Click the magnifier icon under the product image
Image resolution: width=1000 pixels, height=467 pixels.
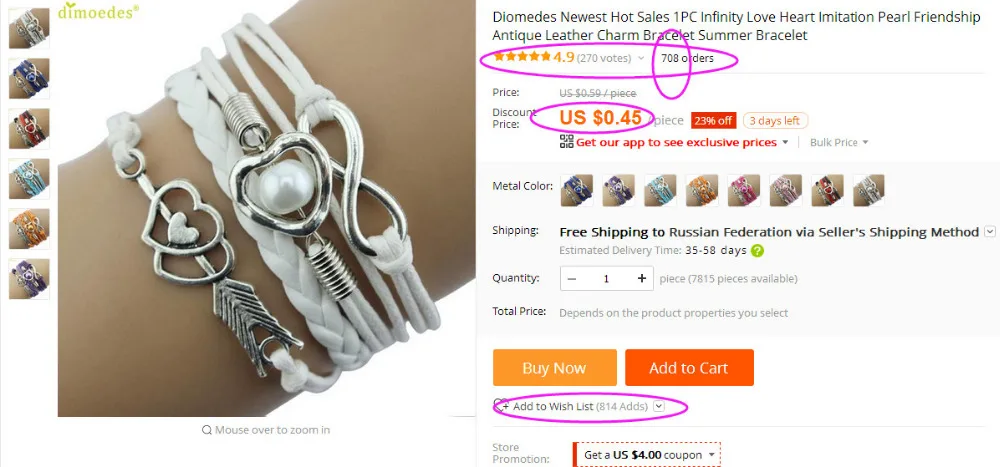(207, 430)
